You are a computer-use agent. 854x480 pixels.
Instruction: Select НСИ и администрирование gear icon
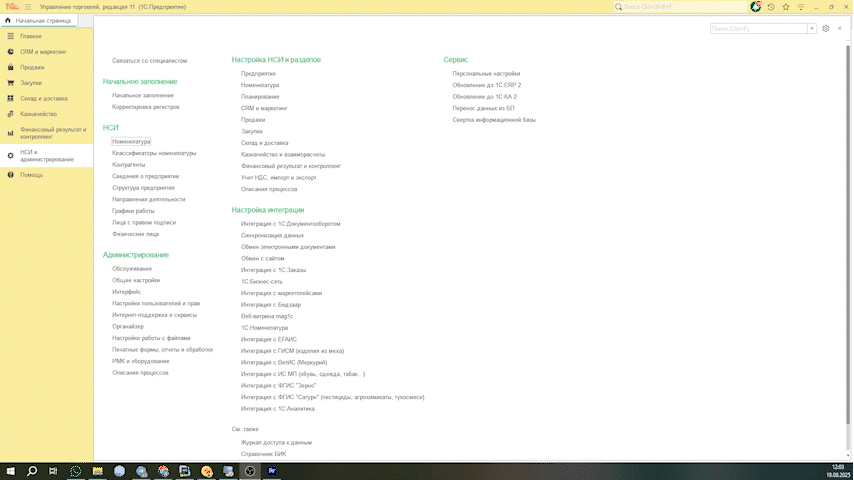pos(10,156)
